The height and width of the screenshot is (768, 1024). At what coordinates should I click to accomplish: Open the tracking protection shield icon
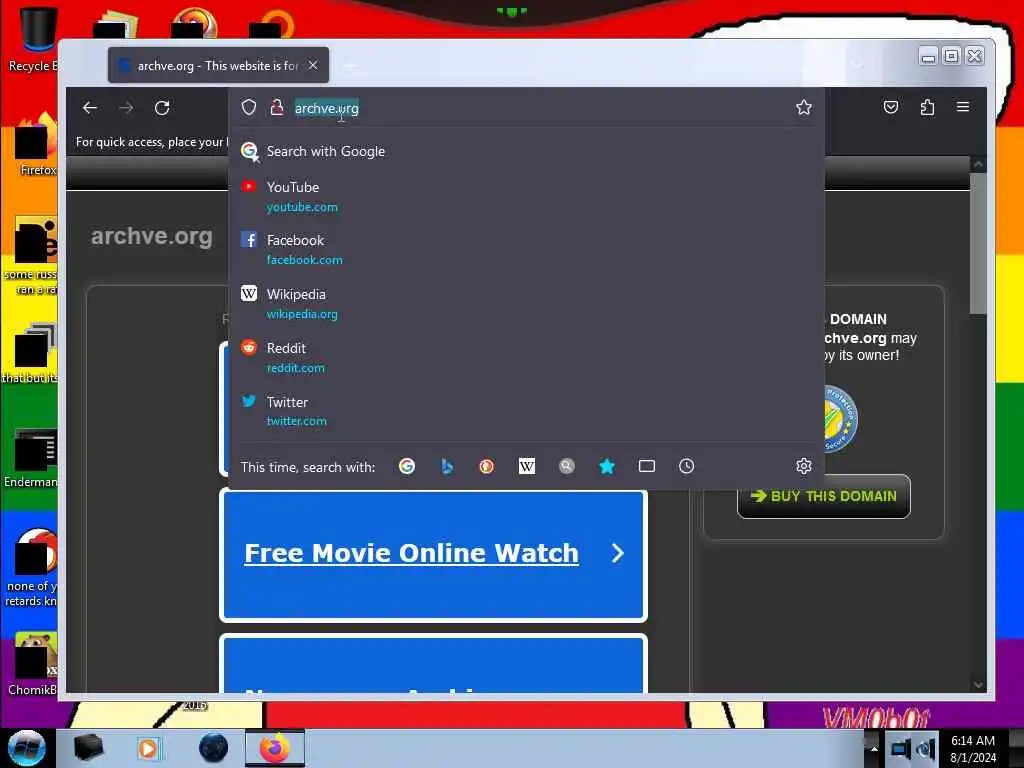pos(249,107)
